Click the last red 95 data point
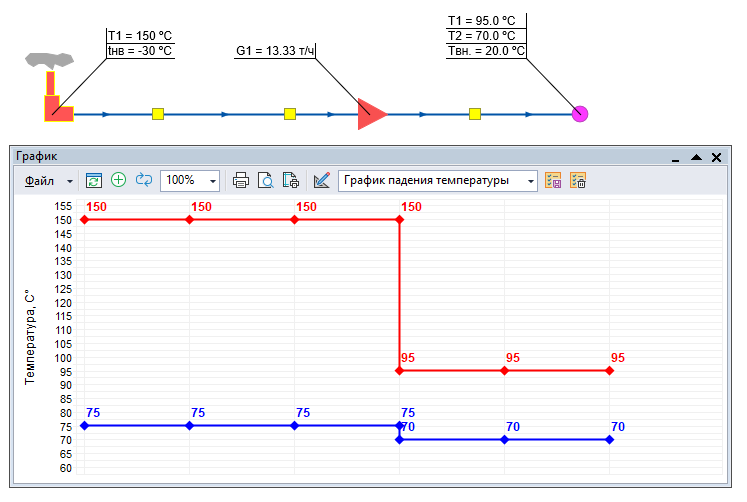This screenshot has width=747, height=502. coord(610,371)
